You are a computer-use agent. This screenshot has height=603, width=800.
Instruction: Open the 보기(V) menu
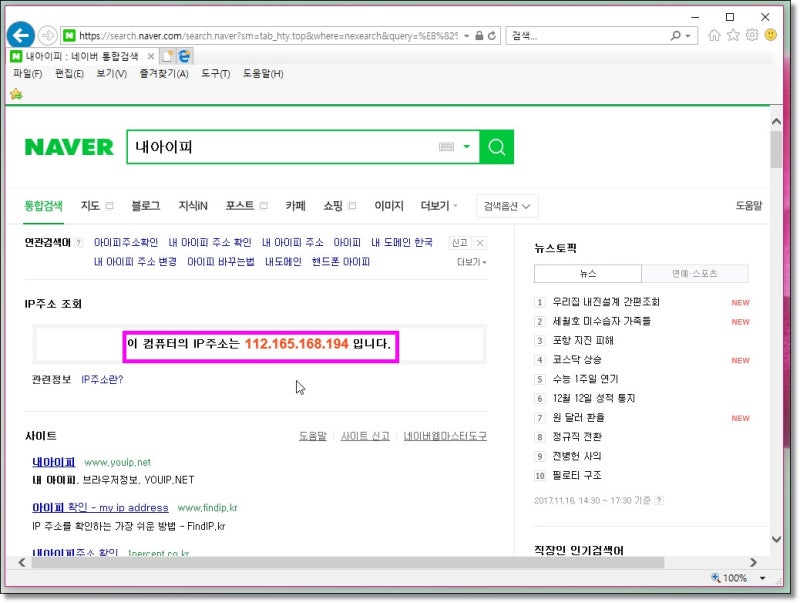click(111, 74)
